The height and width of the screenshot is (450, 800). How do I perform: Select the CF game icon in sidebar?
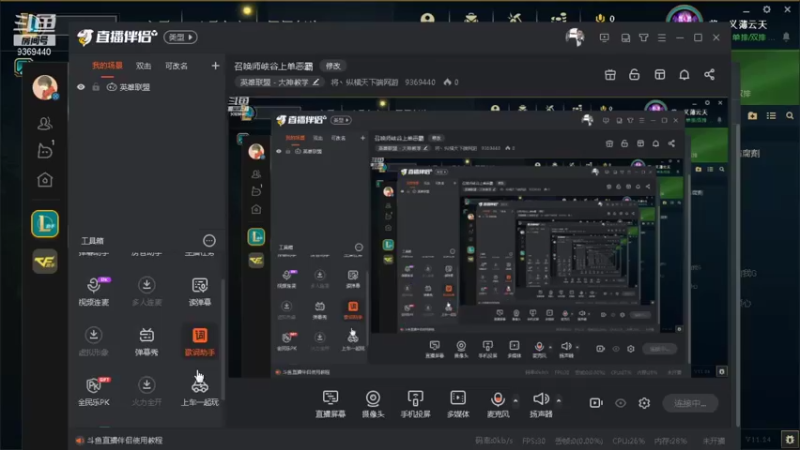pos(45,262)
